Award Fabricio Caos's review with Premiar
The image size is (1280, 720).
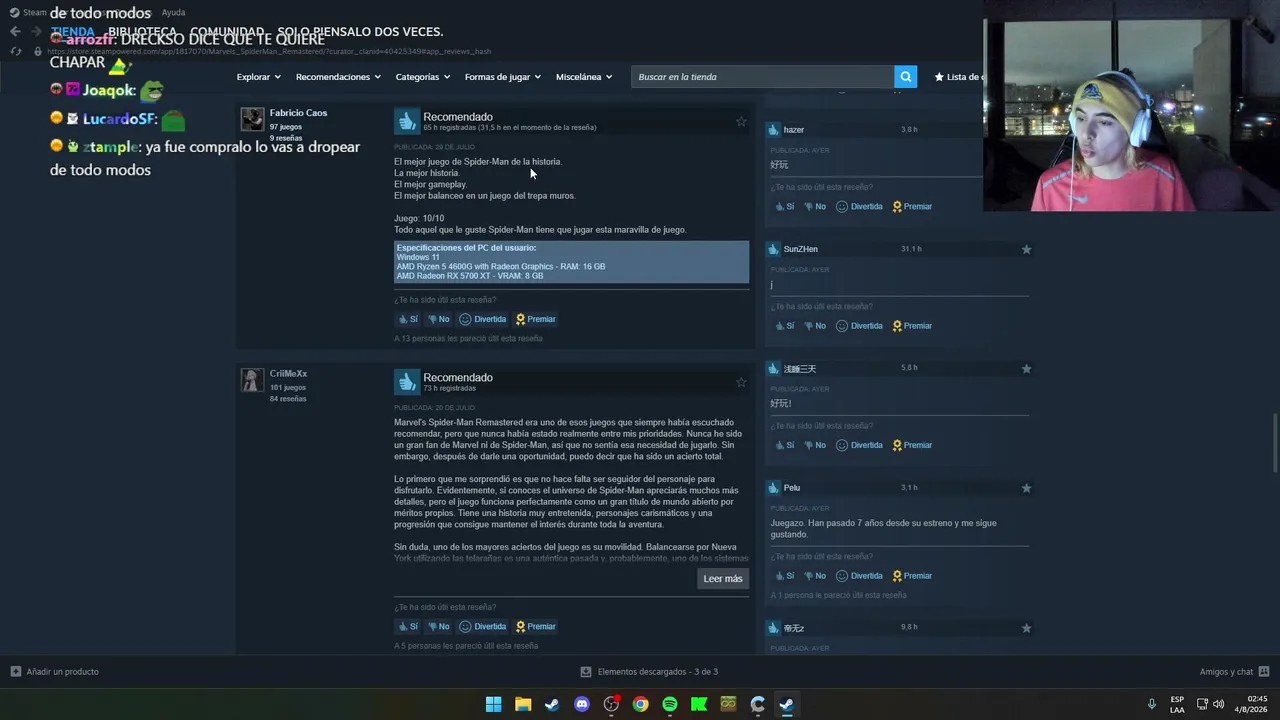coord(535,319)
